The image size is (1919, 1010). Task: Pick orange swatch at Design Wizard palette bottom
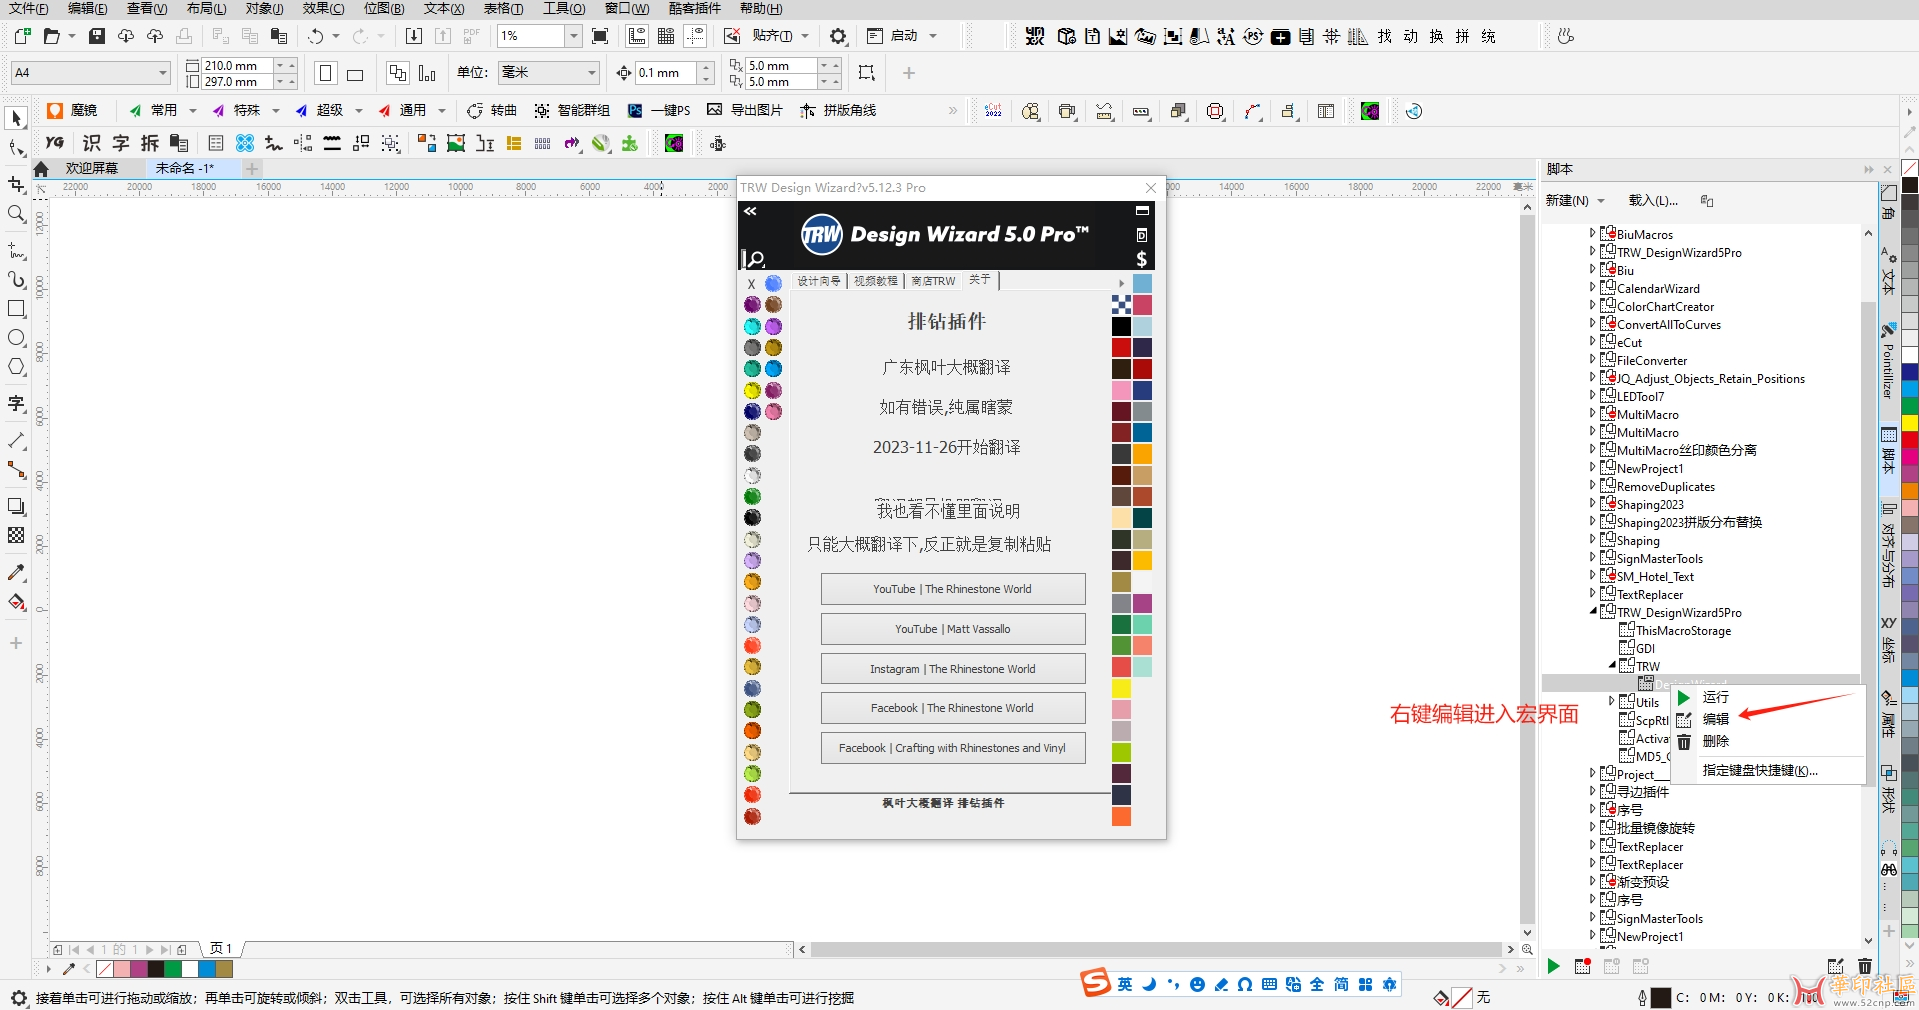coord(1122,816)
